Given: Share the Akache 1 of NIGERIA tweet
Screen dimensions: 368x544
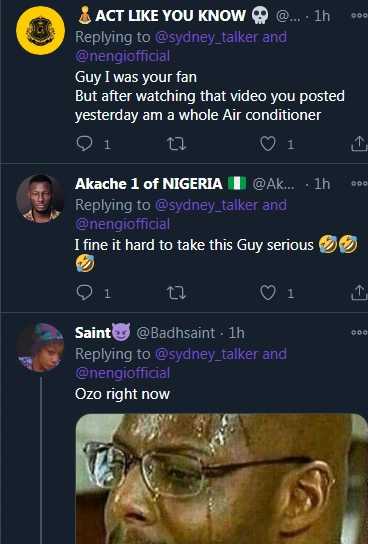Looking at the screenshot, I should (359, 292).
